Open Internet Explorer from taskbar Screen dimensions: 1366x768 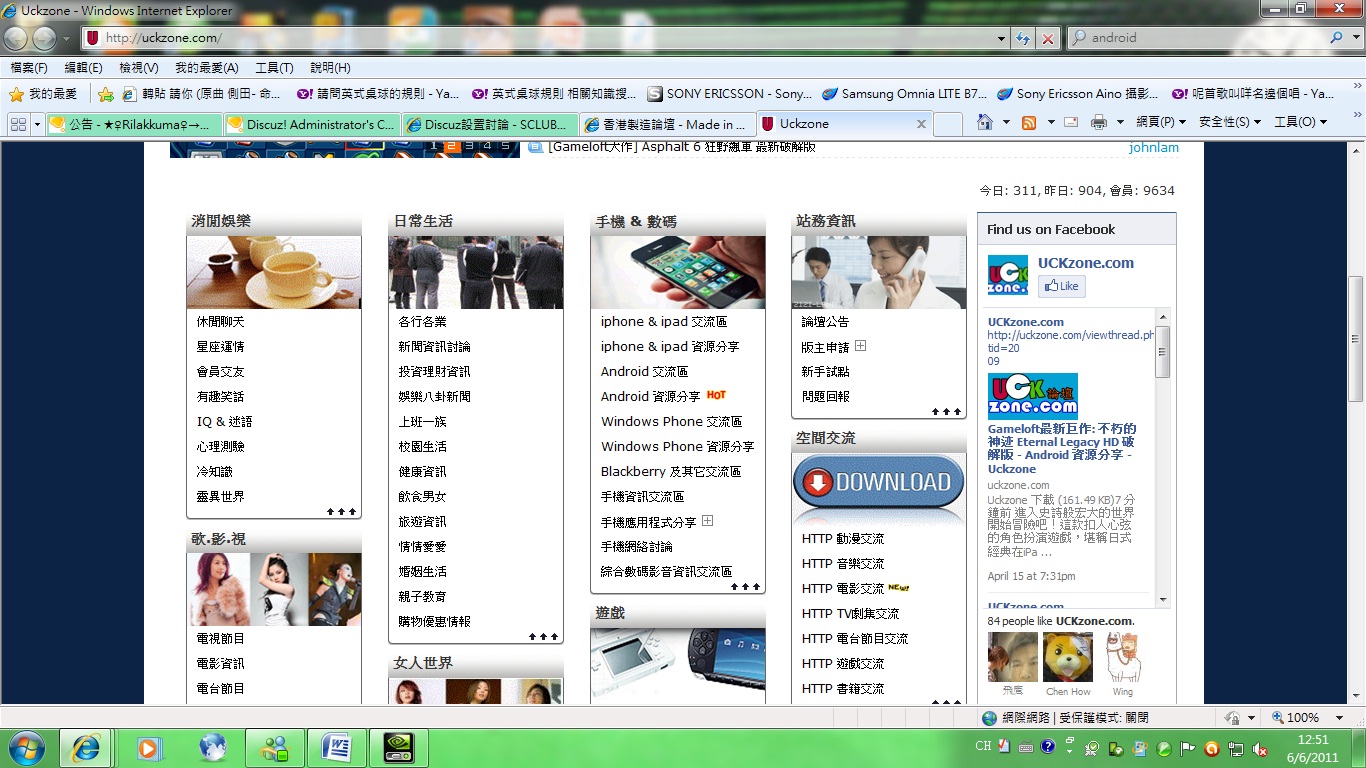click(x=85, y=748)
